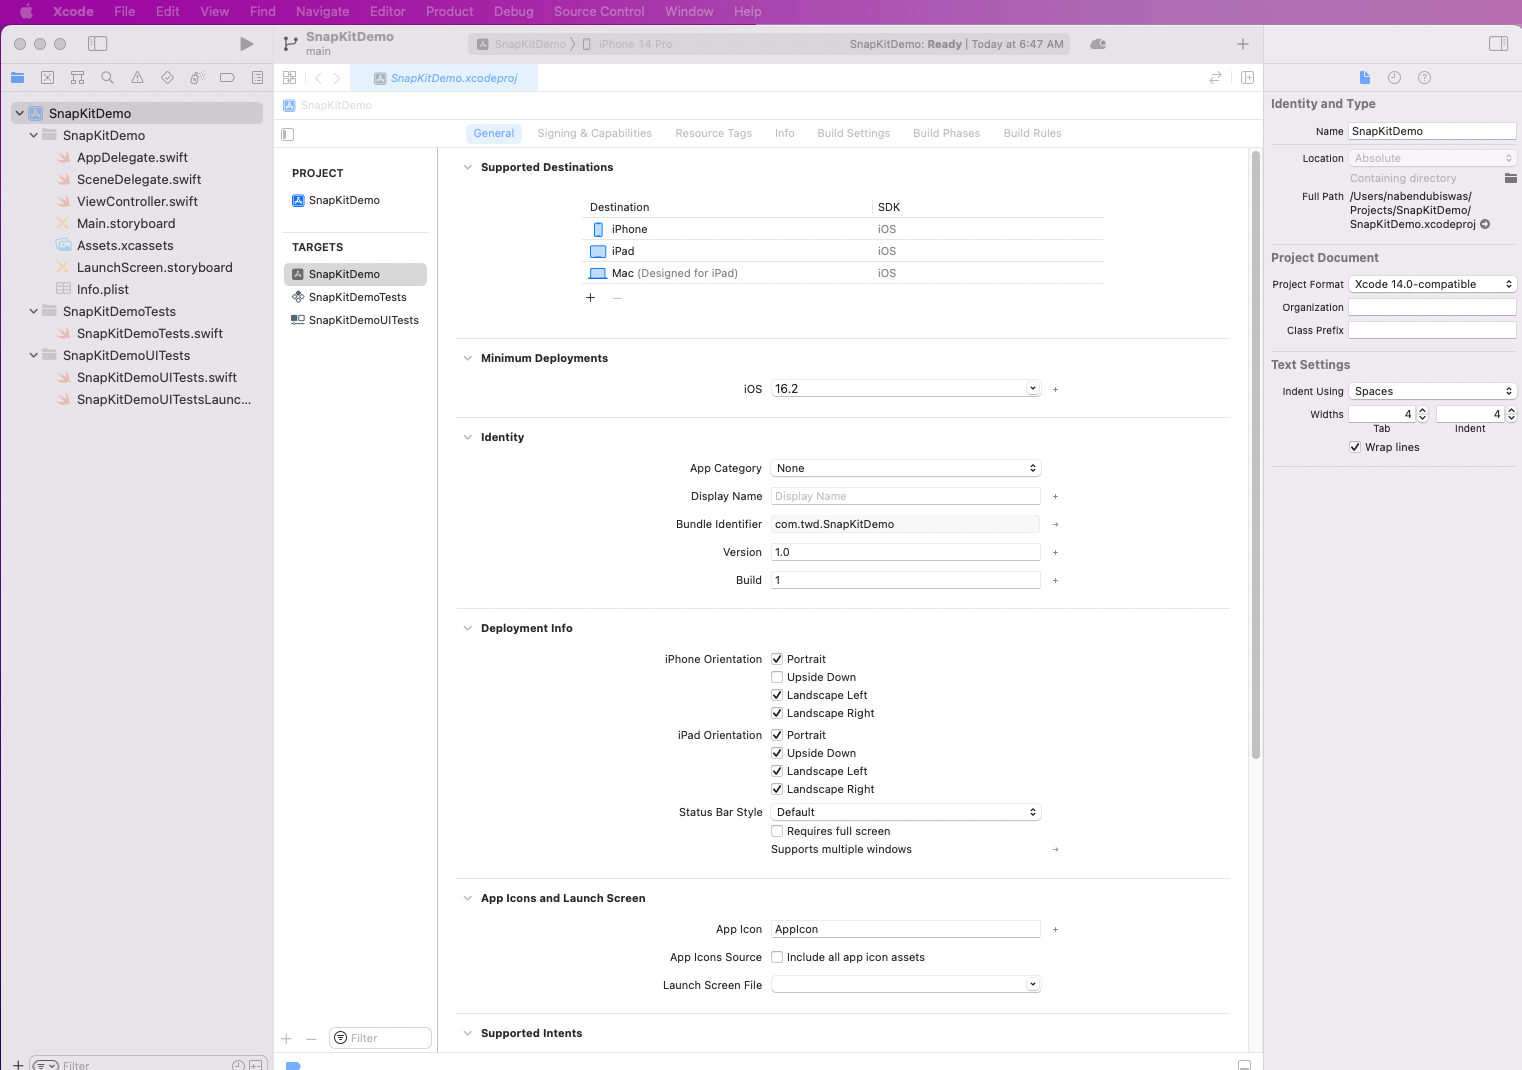Open the Find navigator magnifier

click(107, 78)
